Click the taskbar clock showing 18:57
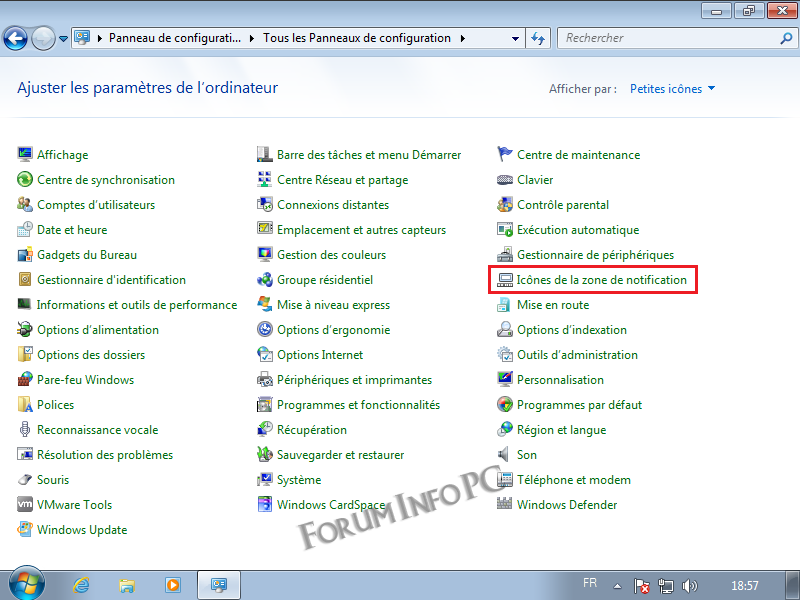The image size is (800, 600). (x=744, y=586)
